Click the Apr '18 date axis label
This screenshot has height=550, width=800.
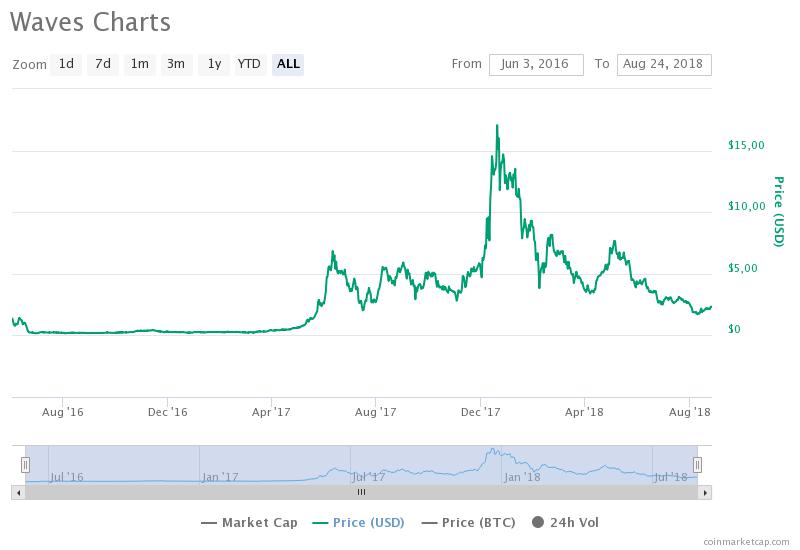pos(584,412)
